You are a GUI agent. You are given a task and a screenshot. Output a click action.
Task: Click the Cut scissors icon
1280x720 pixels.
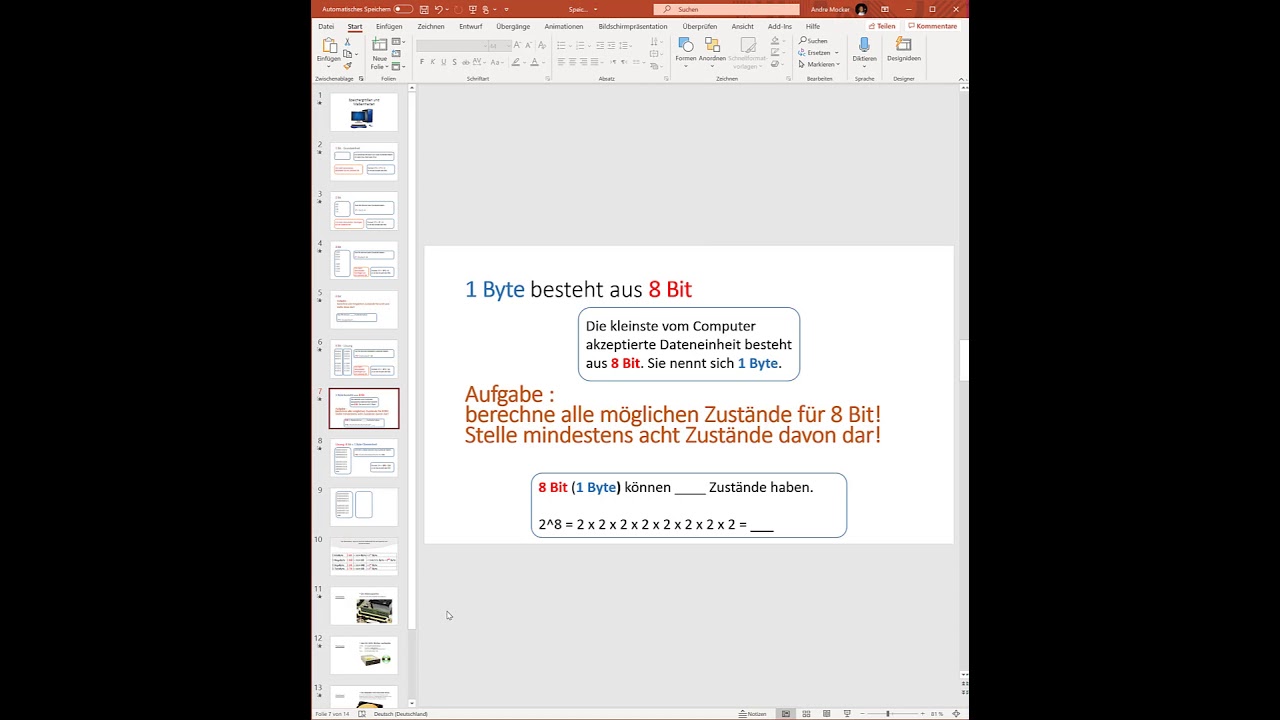(x=348, y=42)
